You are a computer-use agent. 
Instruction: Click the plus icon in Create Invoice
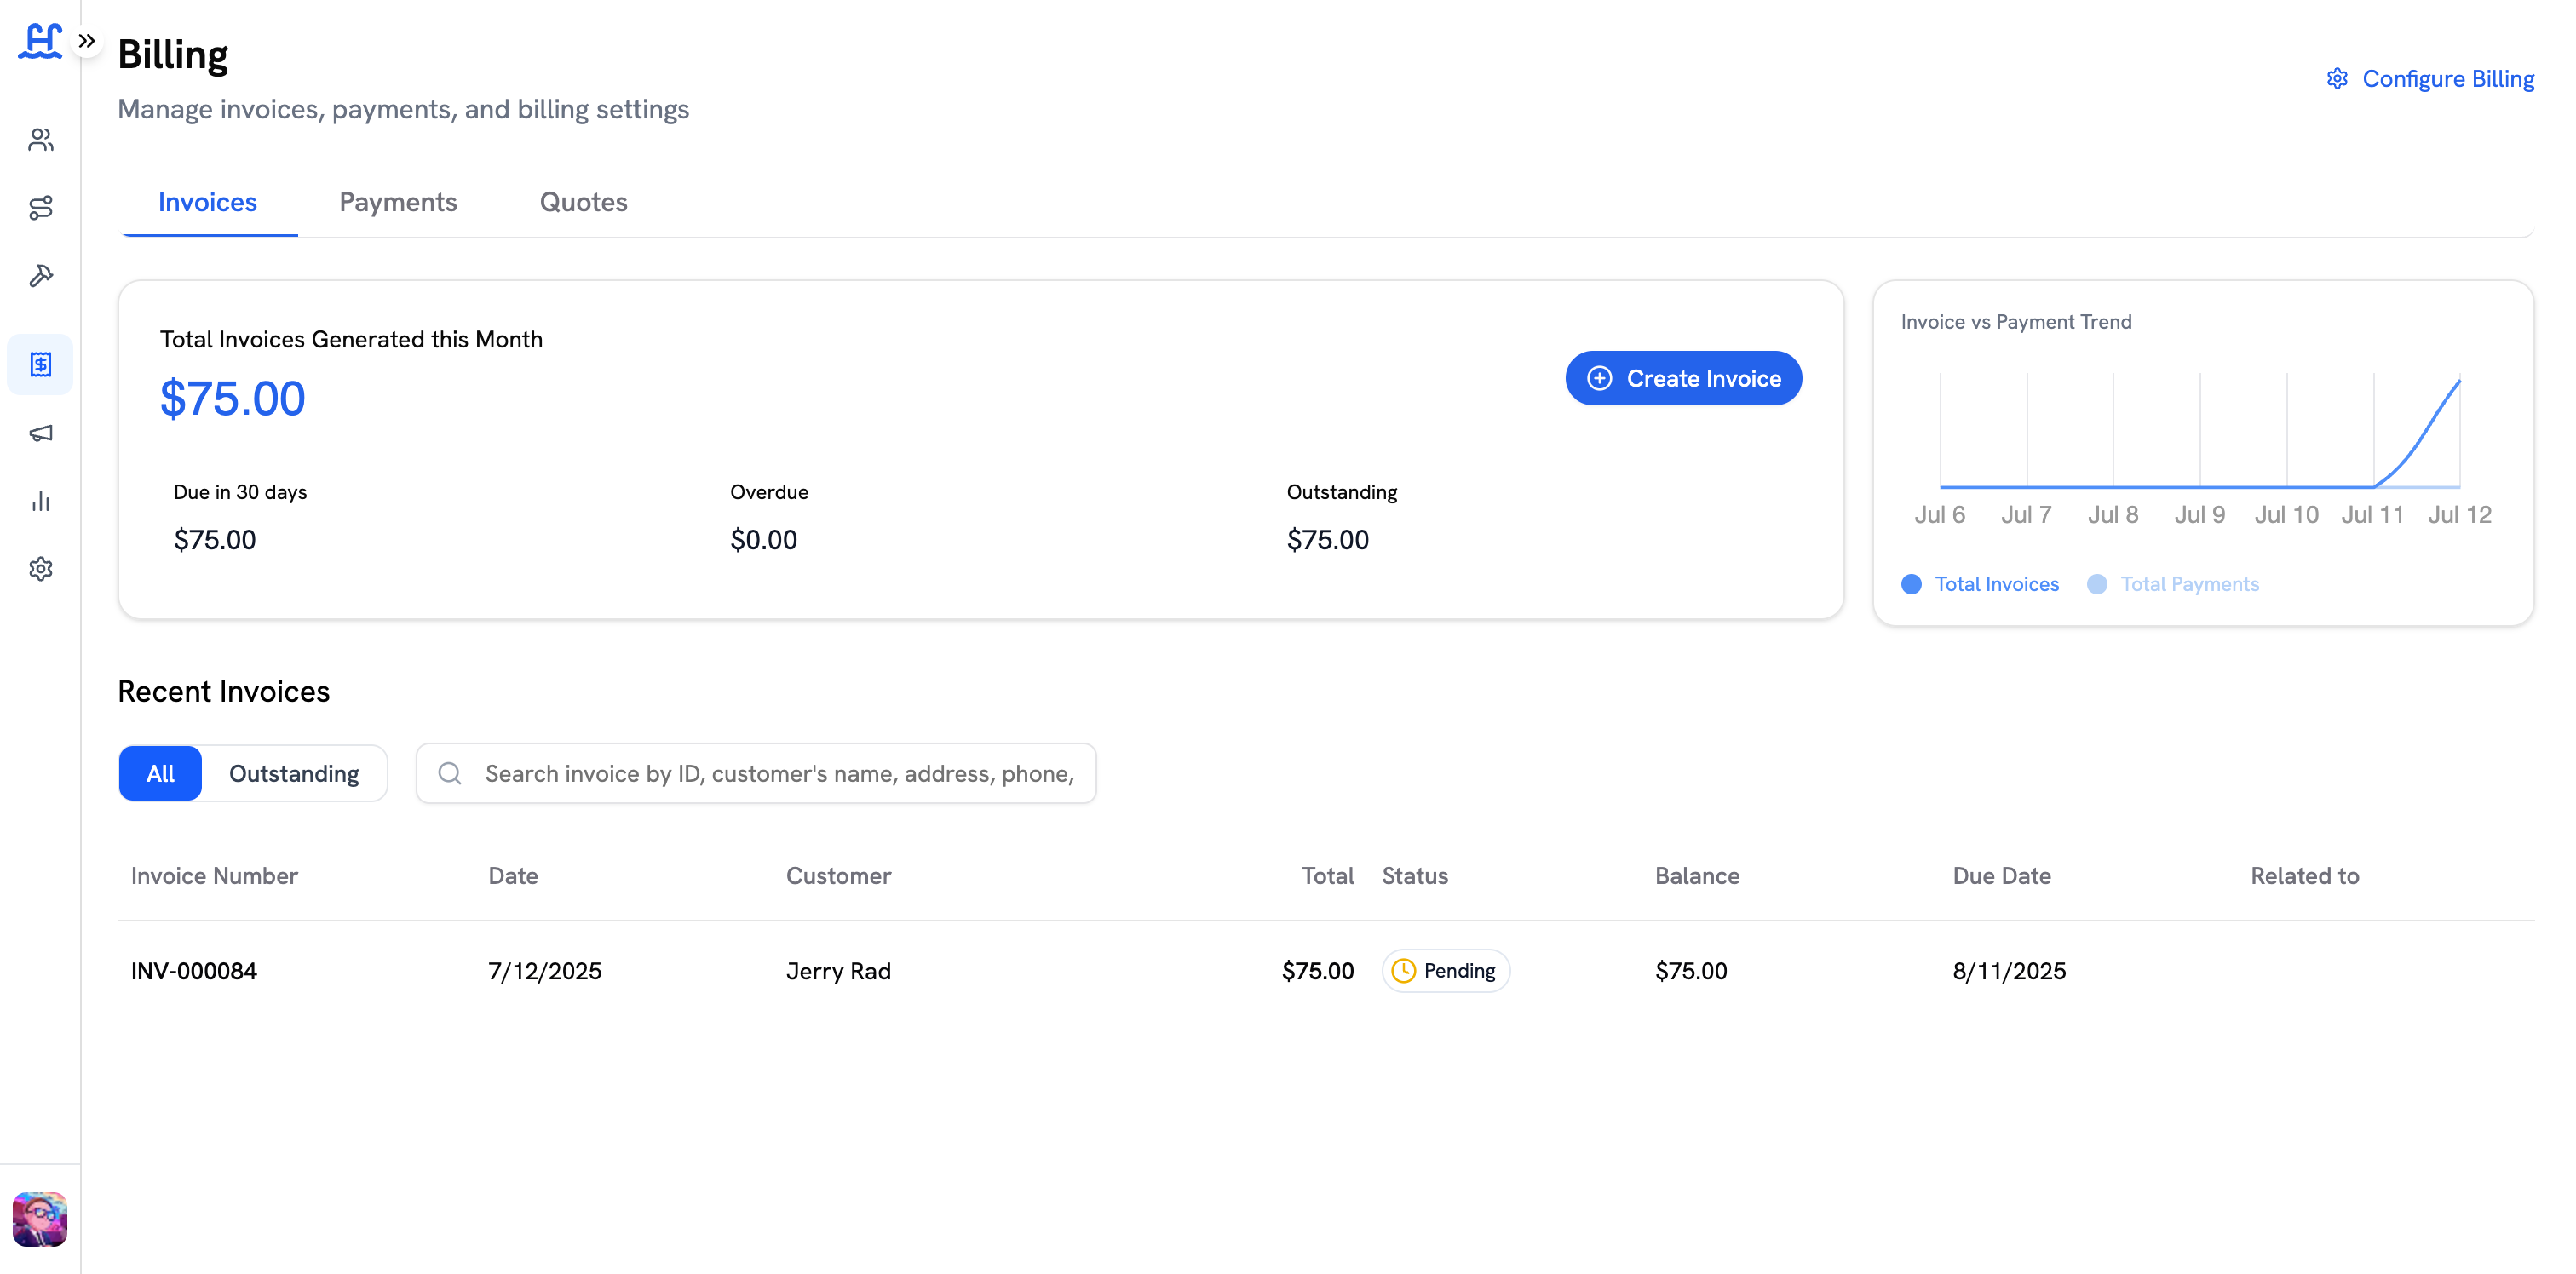pos(1600,378)
